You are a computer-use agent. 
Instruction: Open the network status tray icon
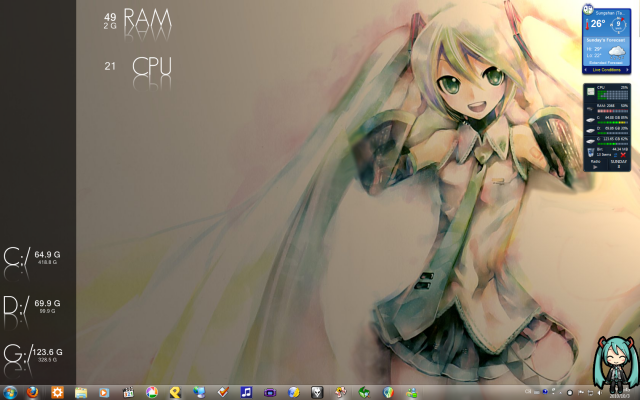click(x=590, y=393)
